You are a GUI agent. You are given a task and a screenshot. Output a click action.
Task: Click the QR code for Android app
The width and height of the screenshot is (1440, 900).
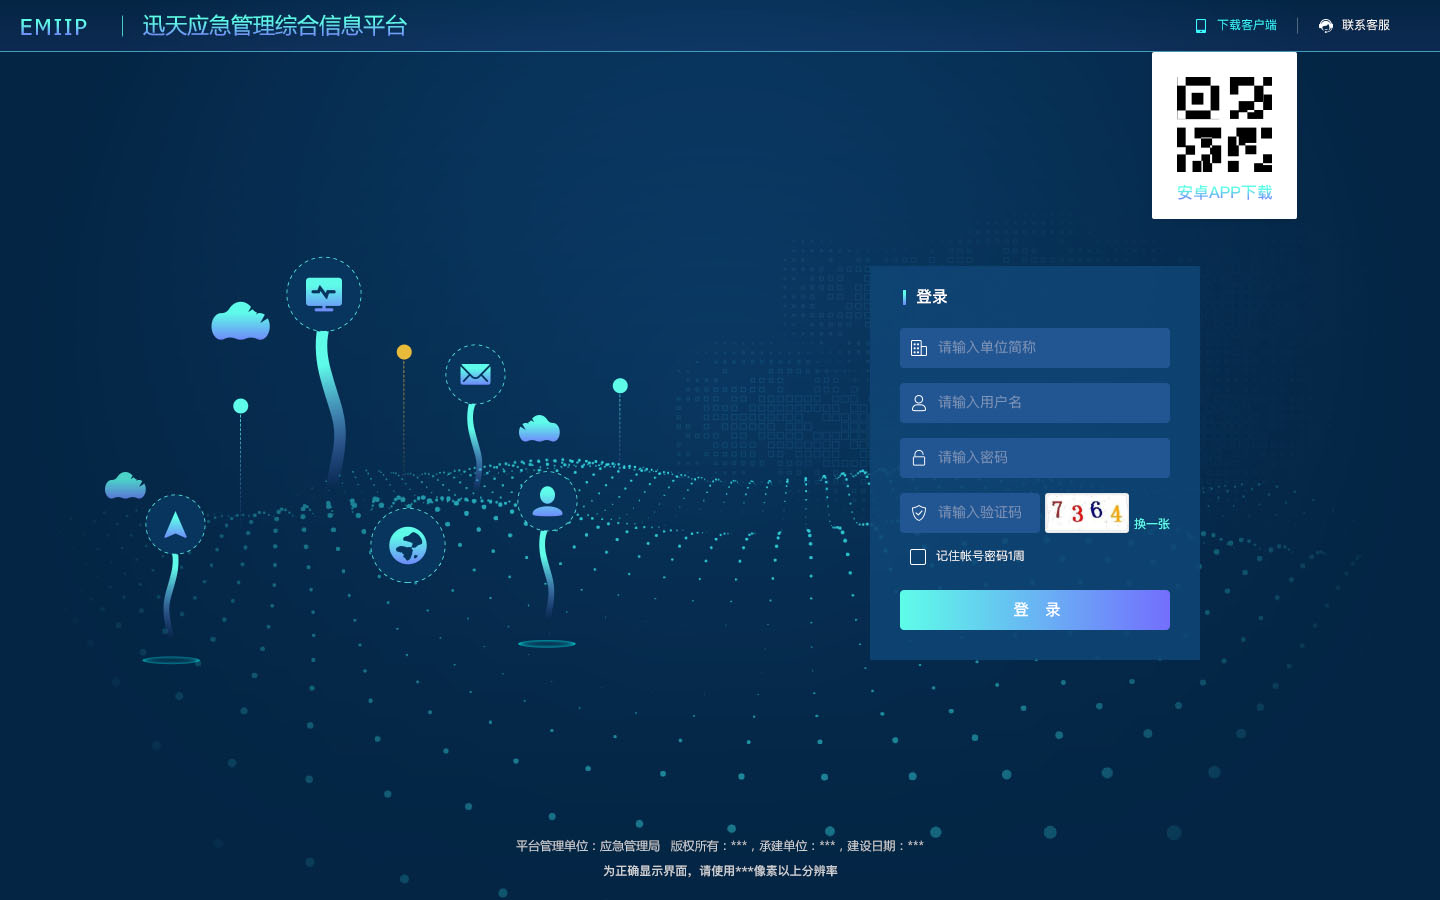pyautogui.click(x=1224, y=124)
